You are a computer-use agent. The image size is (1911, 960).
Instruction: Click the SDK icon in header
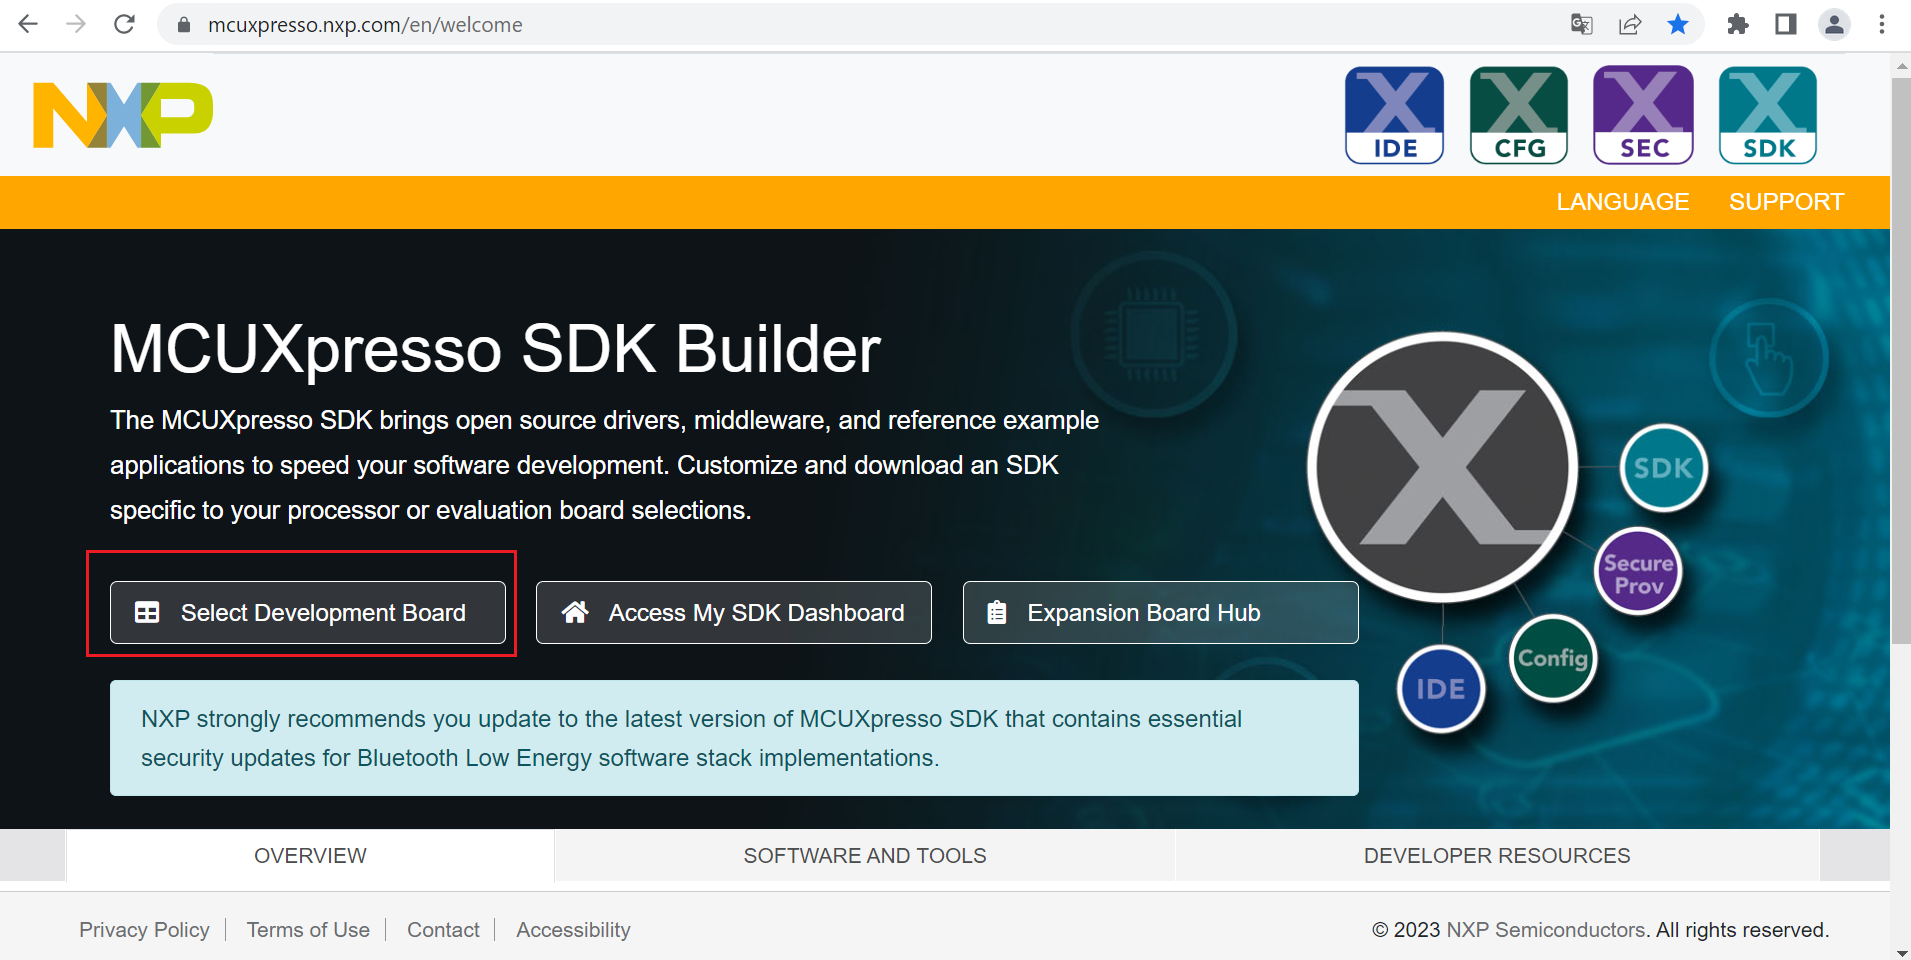[x=1767, y=115]
